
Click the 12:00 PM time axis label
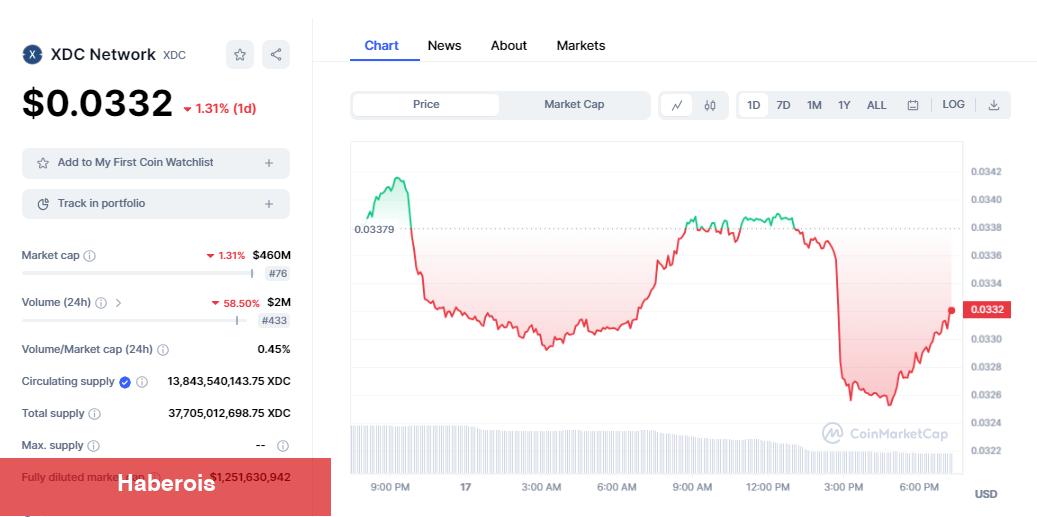pos(768,487)
